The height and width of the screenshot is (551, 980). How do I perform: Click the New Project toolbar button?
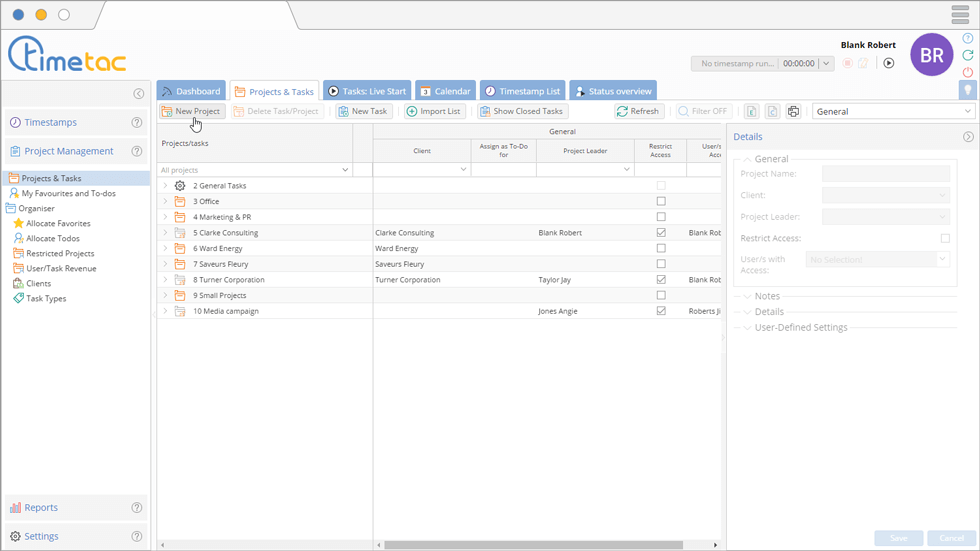coord(192,111)
